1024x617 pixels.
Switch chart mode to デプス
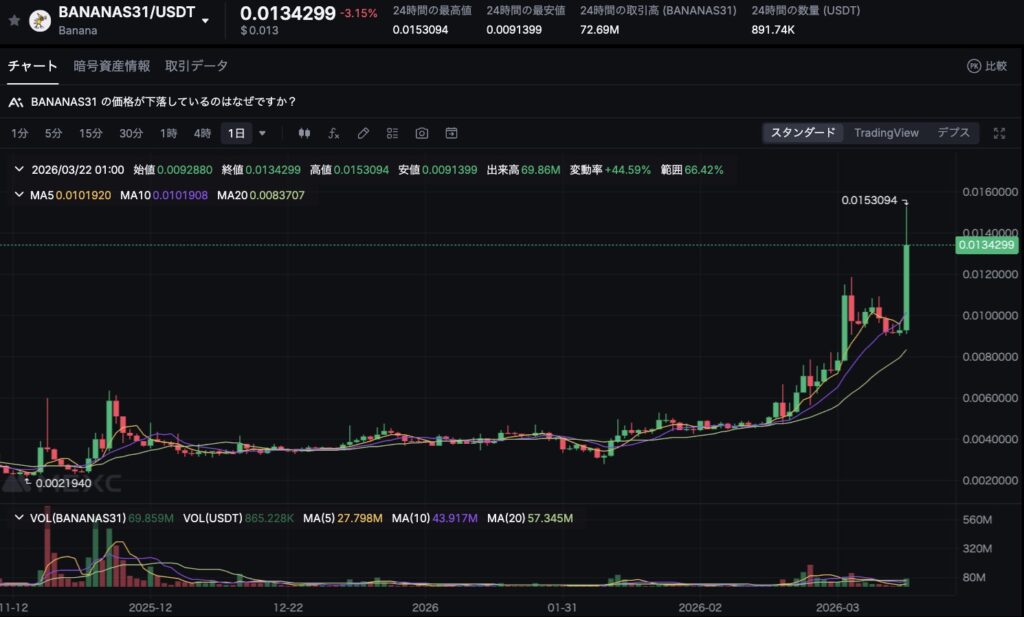(x=953, y=133)
